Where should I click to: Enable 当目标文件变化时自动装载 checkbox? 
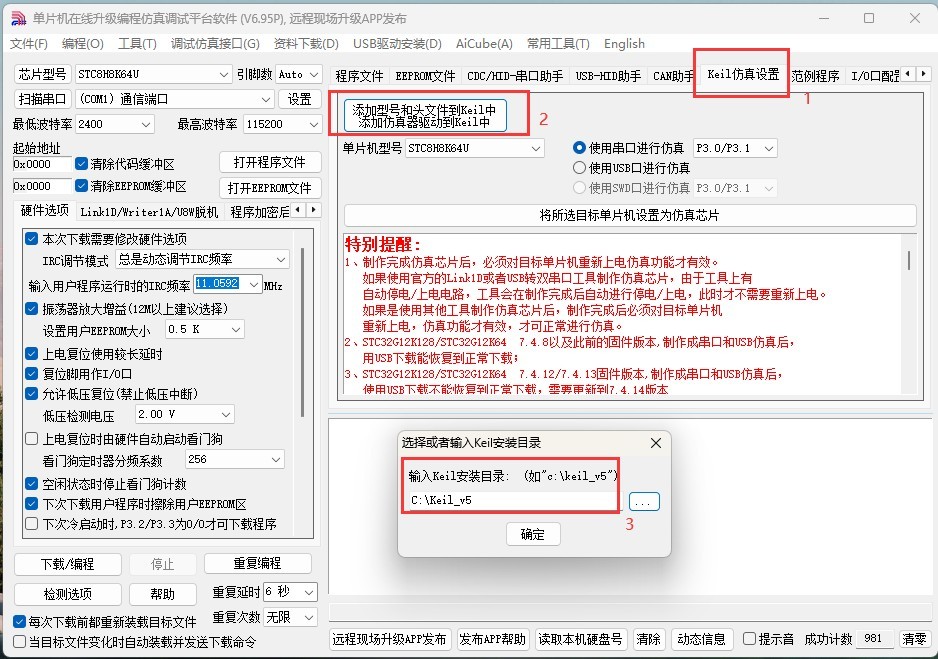point(19,642)
